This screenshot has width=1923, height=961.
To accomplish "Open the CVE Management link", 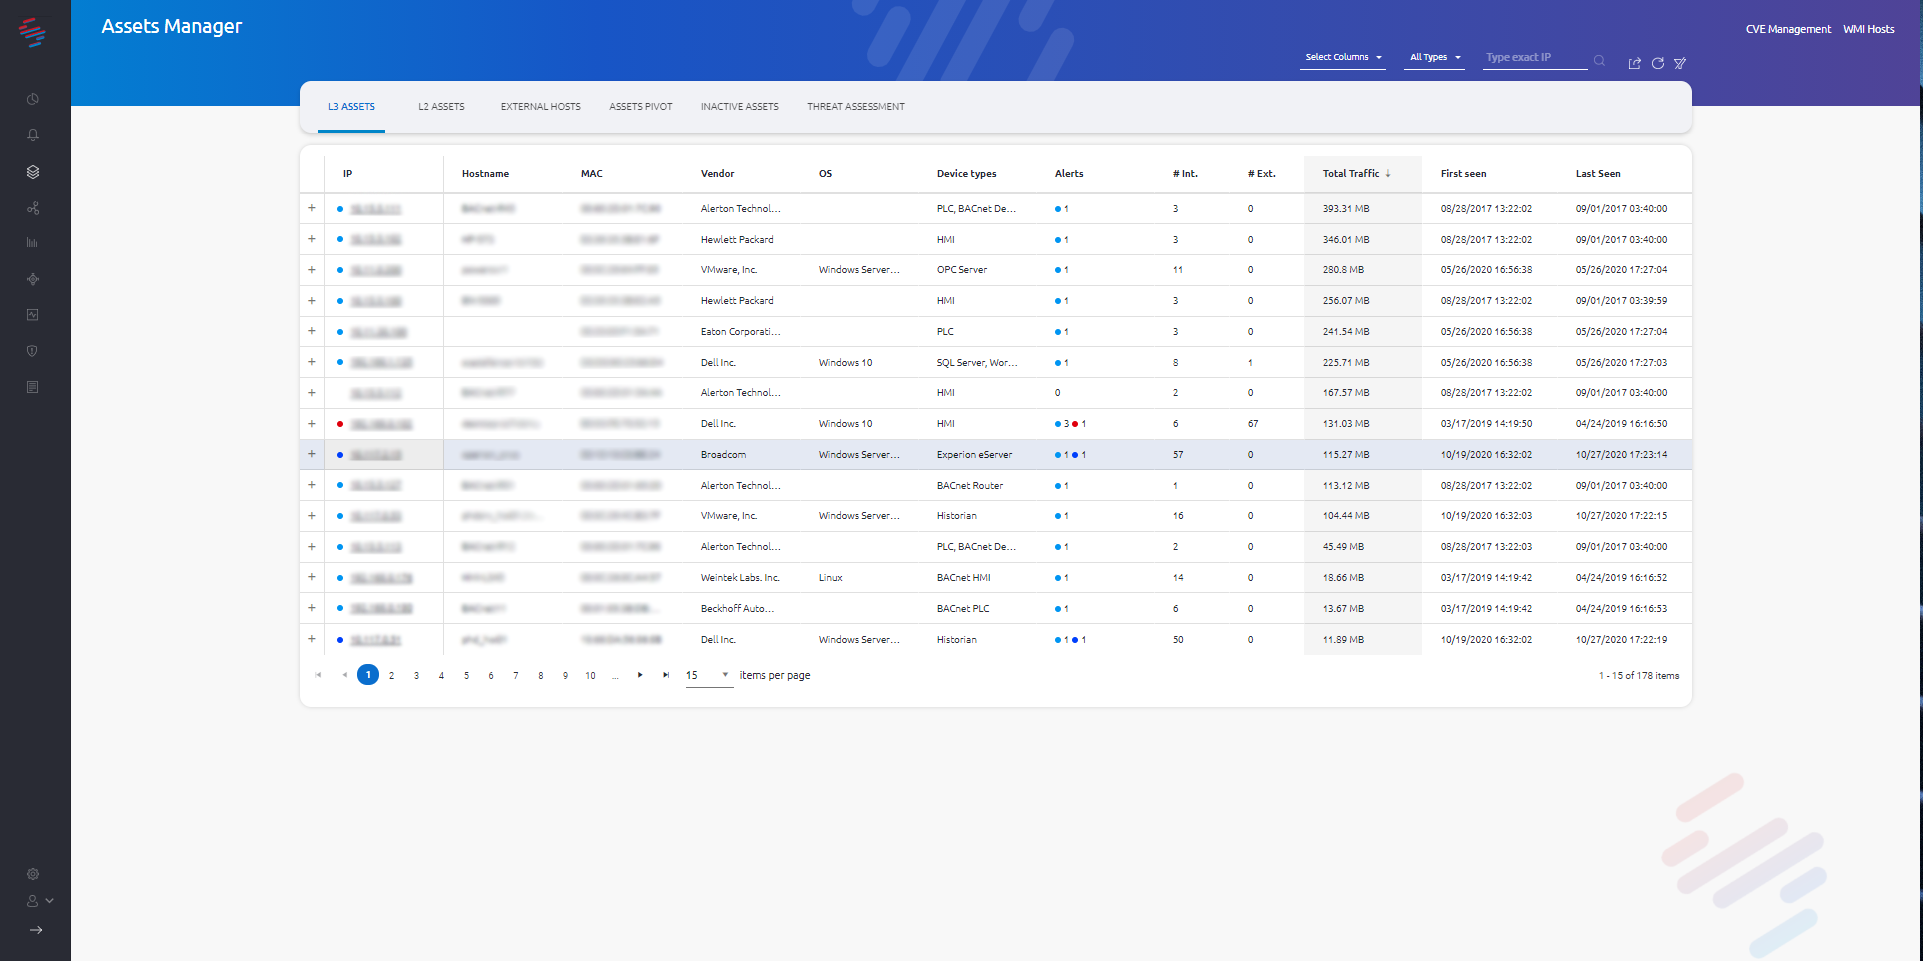I will click(1788, 30).
